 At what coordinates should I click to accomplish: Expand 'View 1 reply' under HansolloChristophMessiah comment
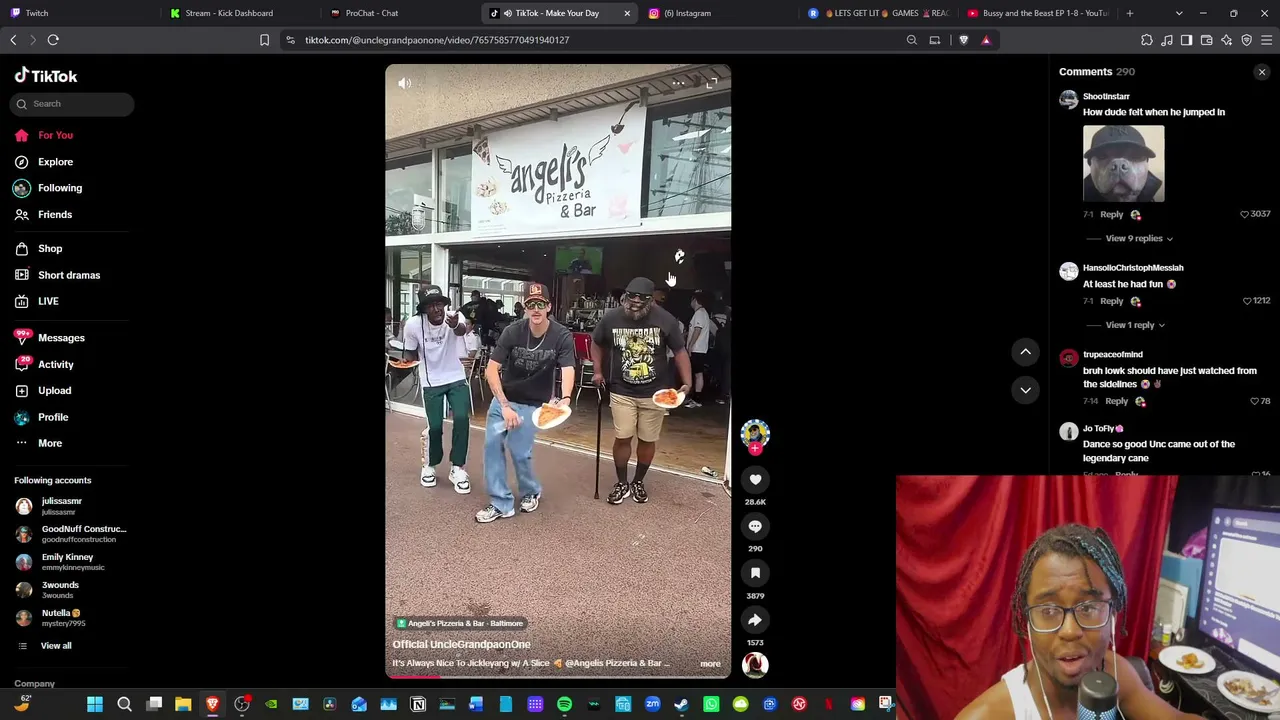click(x=1135, y=325)
